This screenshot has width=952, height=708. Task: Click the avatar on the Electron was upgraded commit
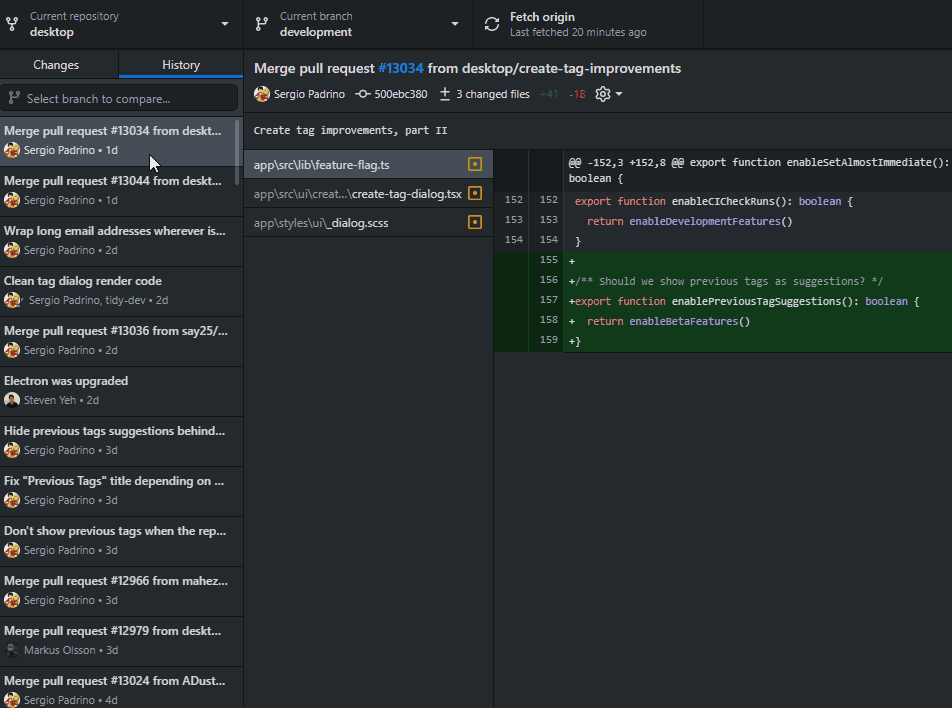coord(12,400)
